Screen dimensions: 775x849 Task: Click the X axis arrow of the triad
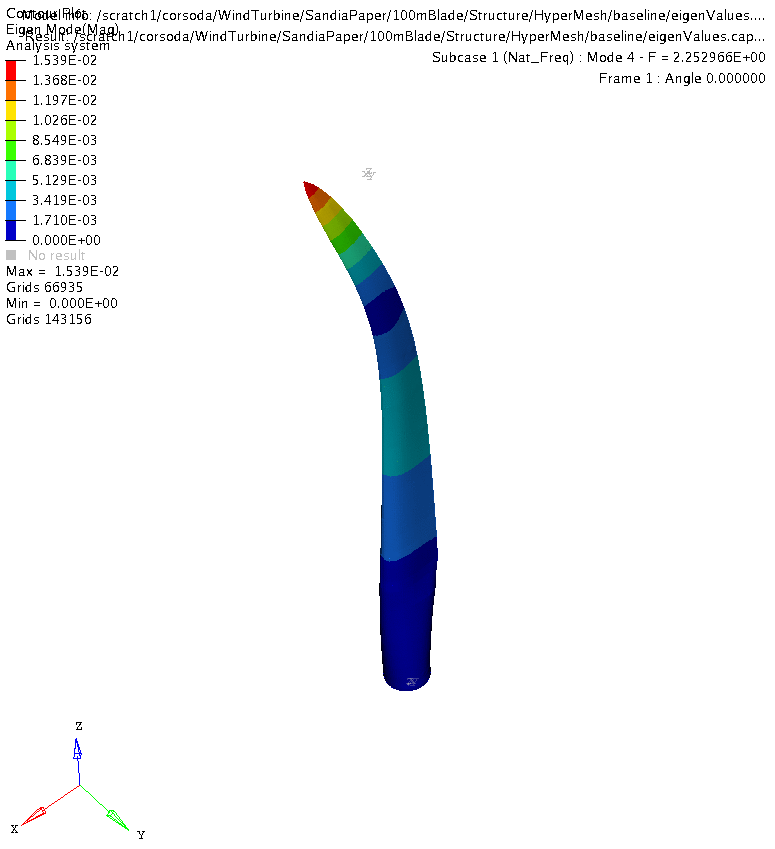tap(34, 815)
